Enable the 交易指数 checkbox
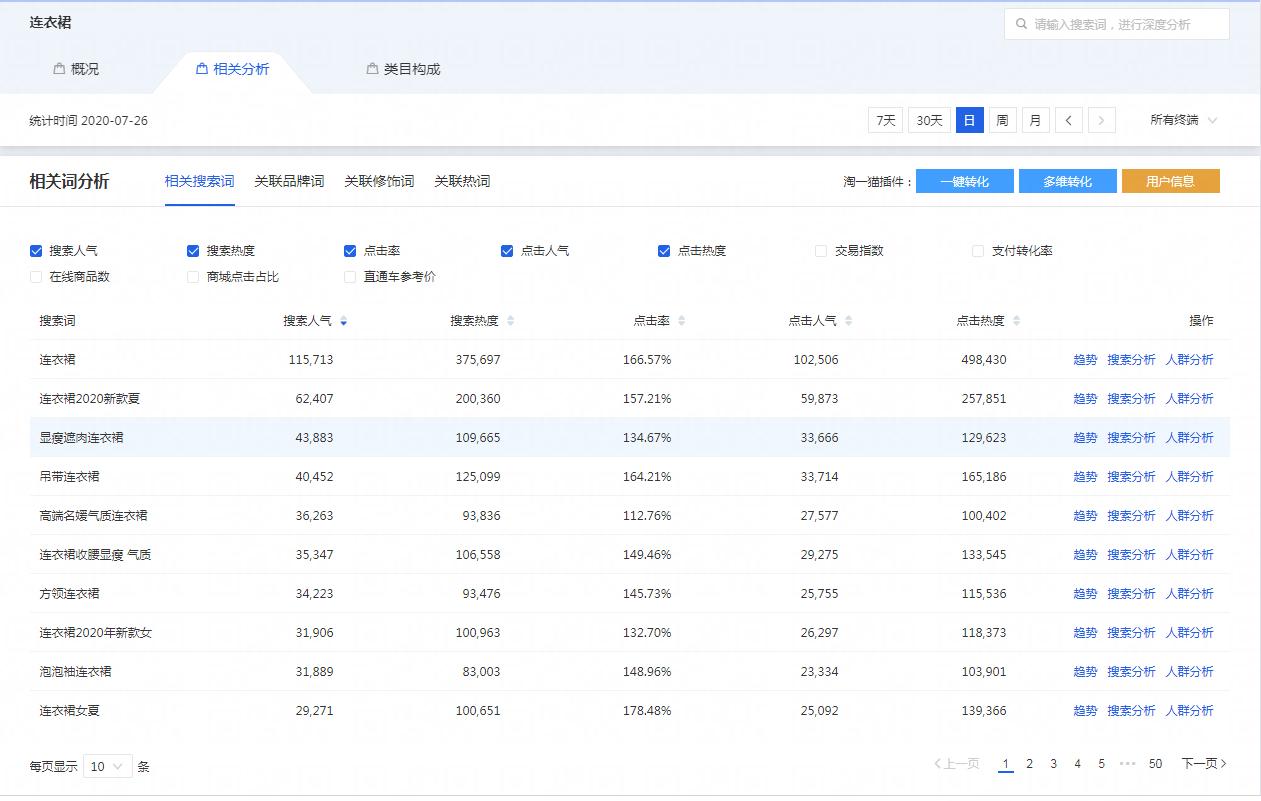Viewport: 1261px width, 801px height. click(820, 250)
